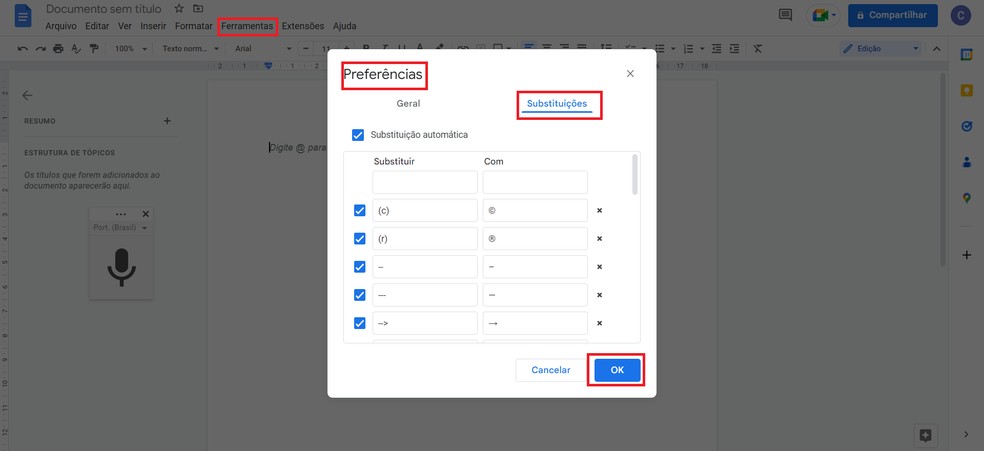Uncheck the --> arrow substitution checkbox

point(360,323)
